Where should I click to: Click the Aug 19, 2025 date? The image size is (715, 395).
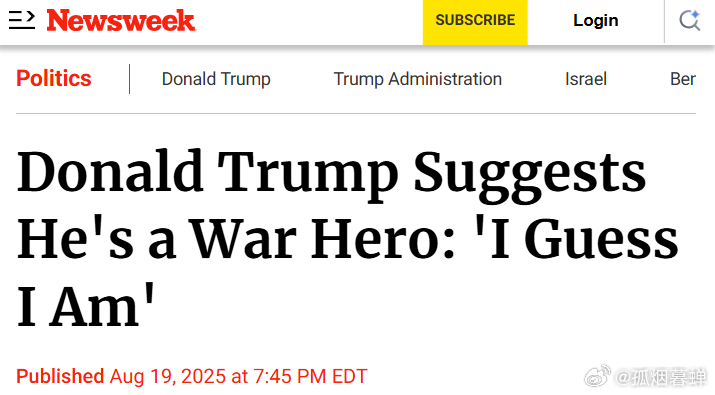[x=167, y=377]
